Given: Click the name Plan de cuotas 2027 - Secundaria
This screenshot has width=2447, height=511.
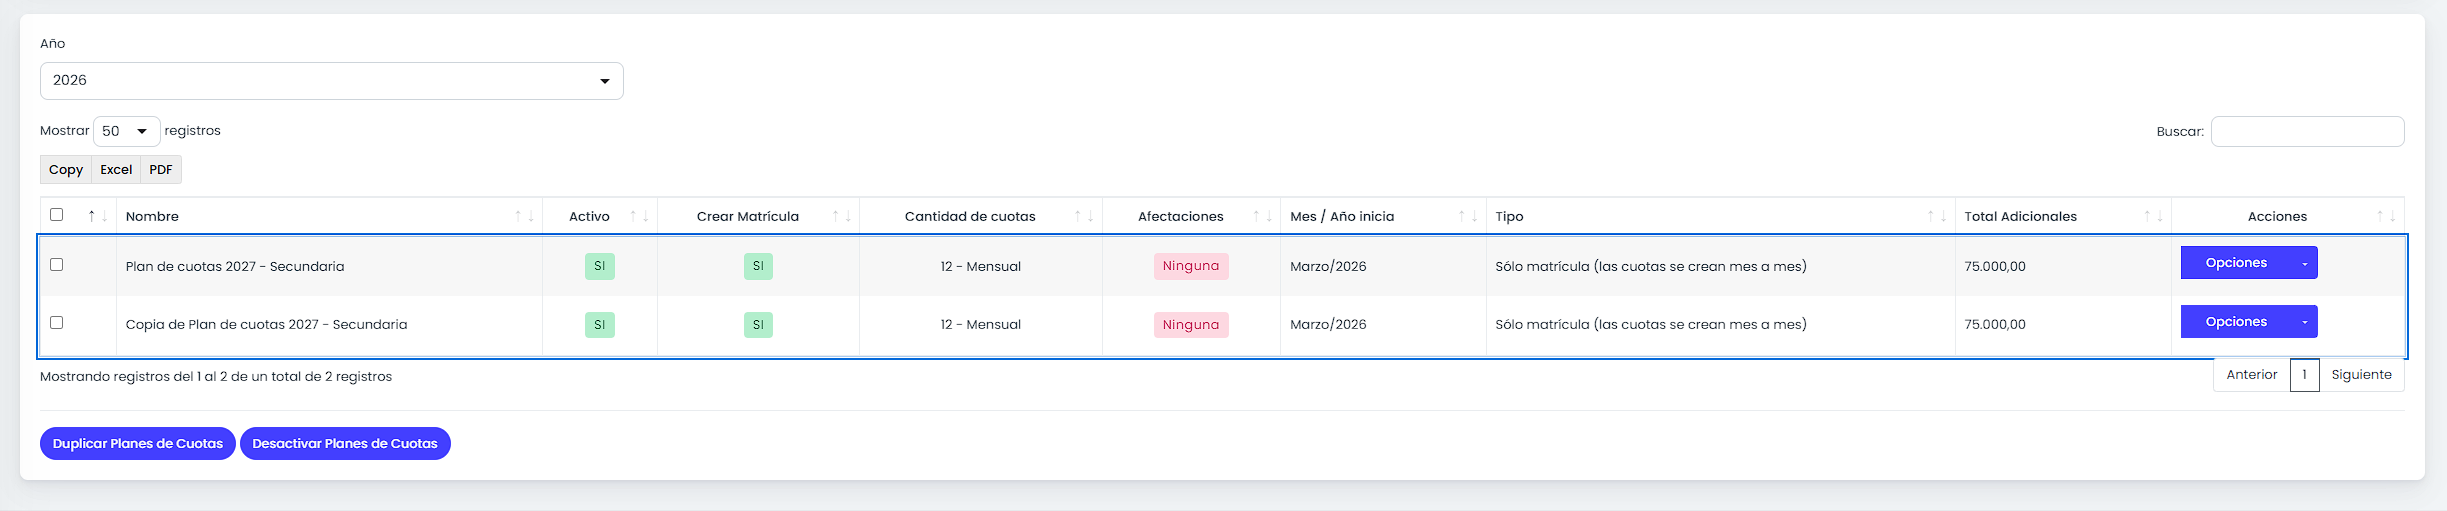Looking at the screenshot, I should pos(235,267).
